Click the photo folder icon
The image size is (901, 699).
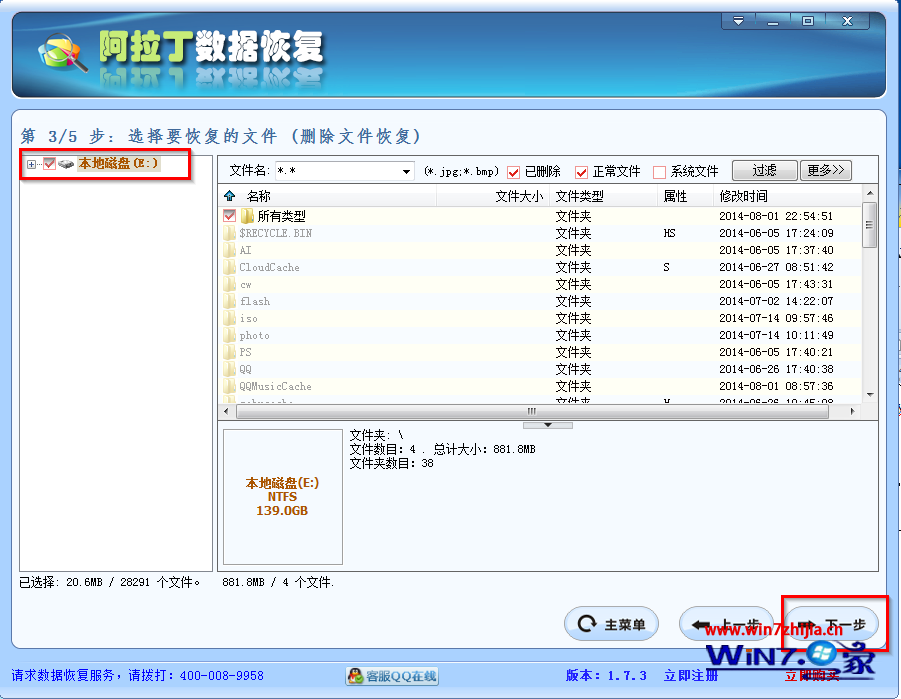tap(230, 335)
